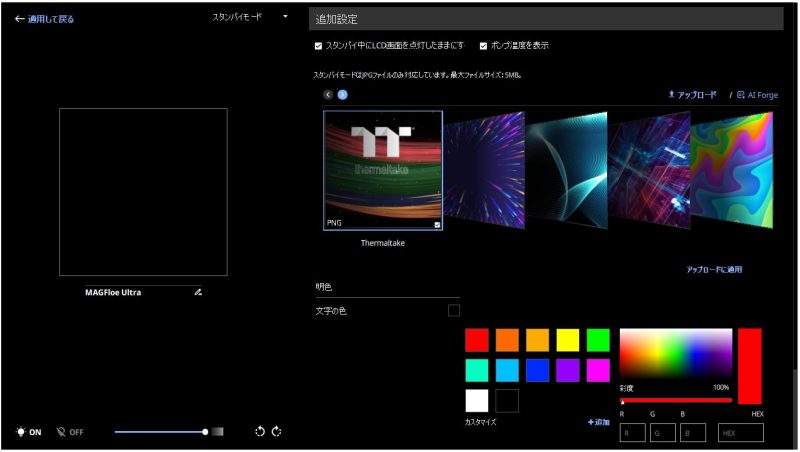Select the Thermaltake PNG thumbnail
The image size is (800, 452).
(x=383, y=170)
